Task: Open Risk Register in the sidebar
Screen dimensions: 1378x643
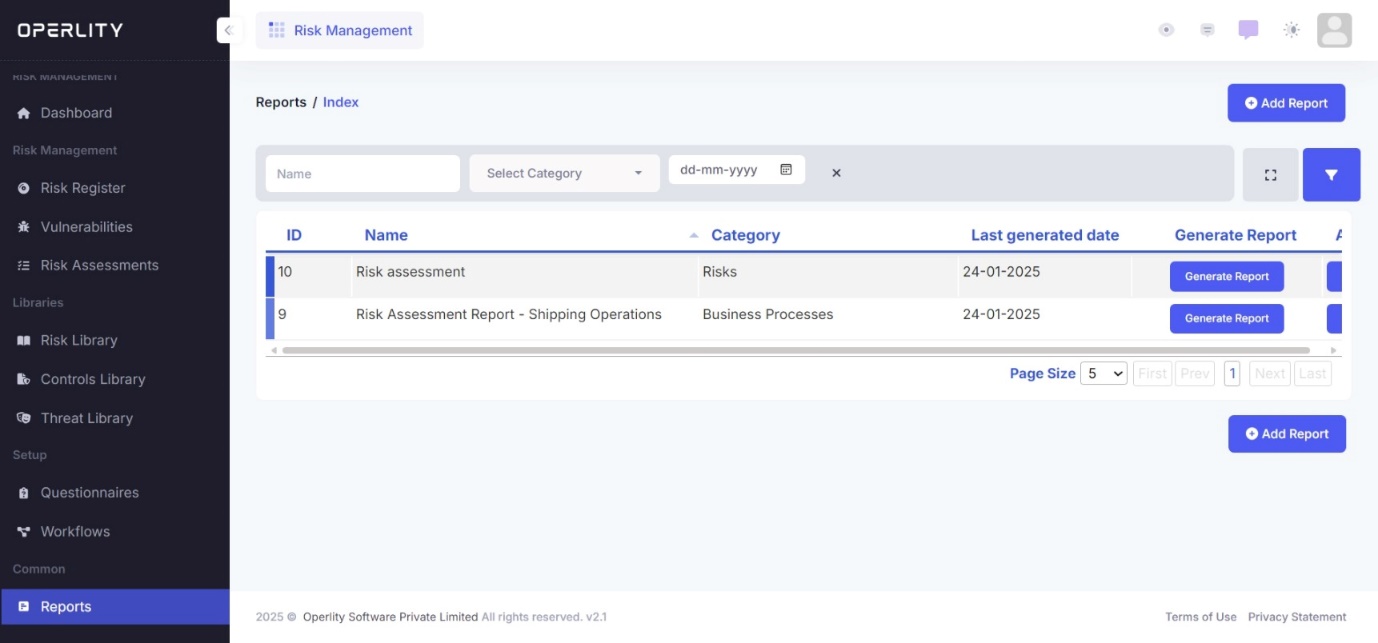Action: 83,188
